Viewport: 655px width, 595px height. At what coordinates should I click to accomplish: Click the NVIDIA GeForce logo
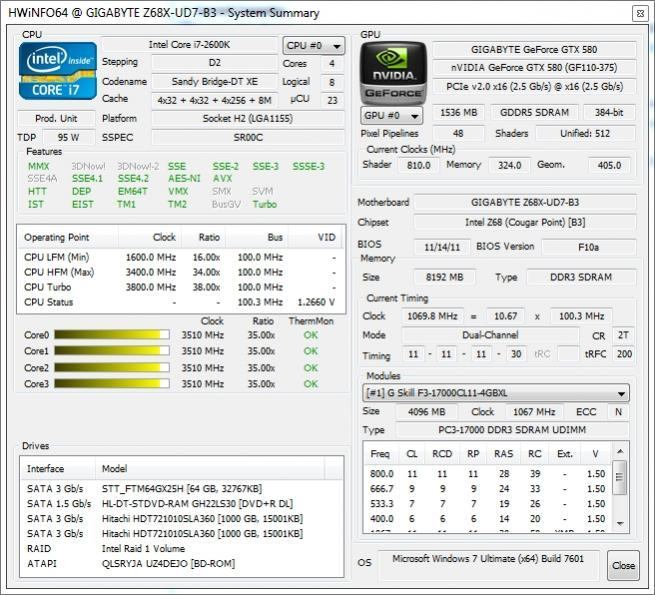(394, 73)
